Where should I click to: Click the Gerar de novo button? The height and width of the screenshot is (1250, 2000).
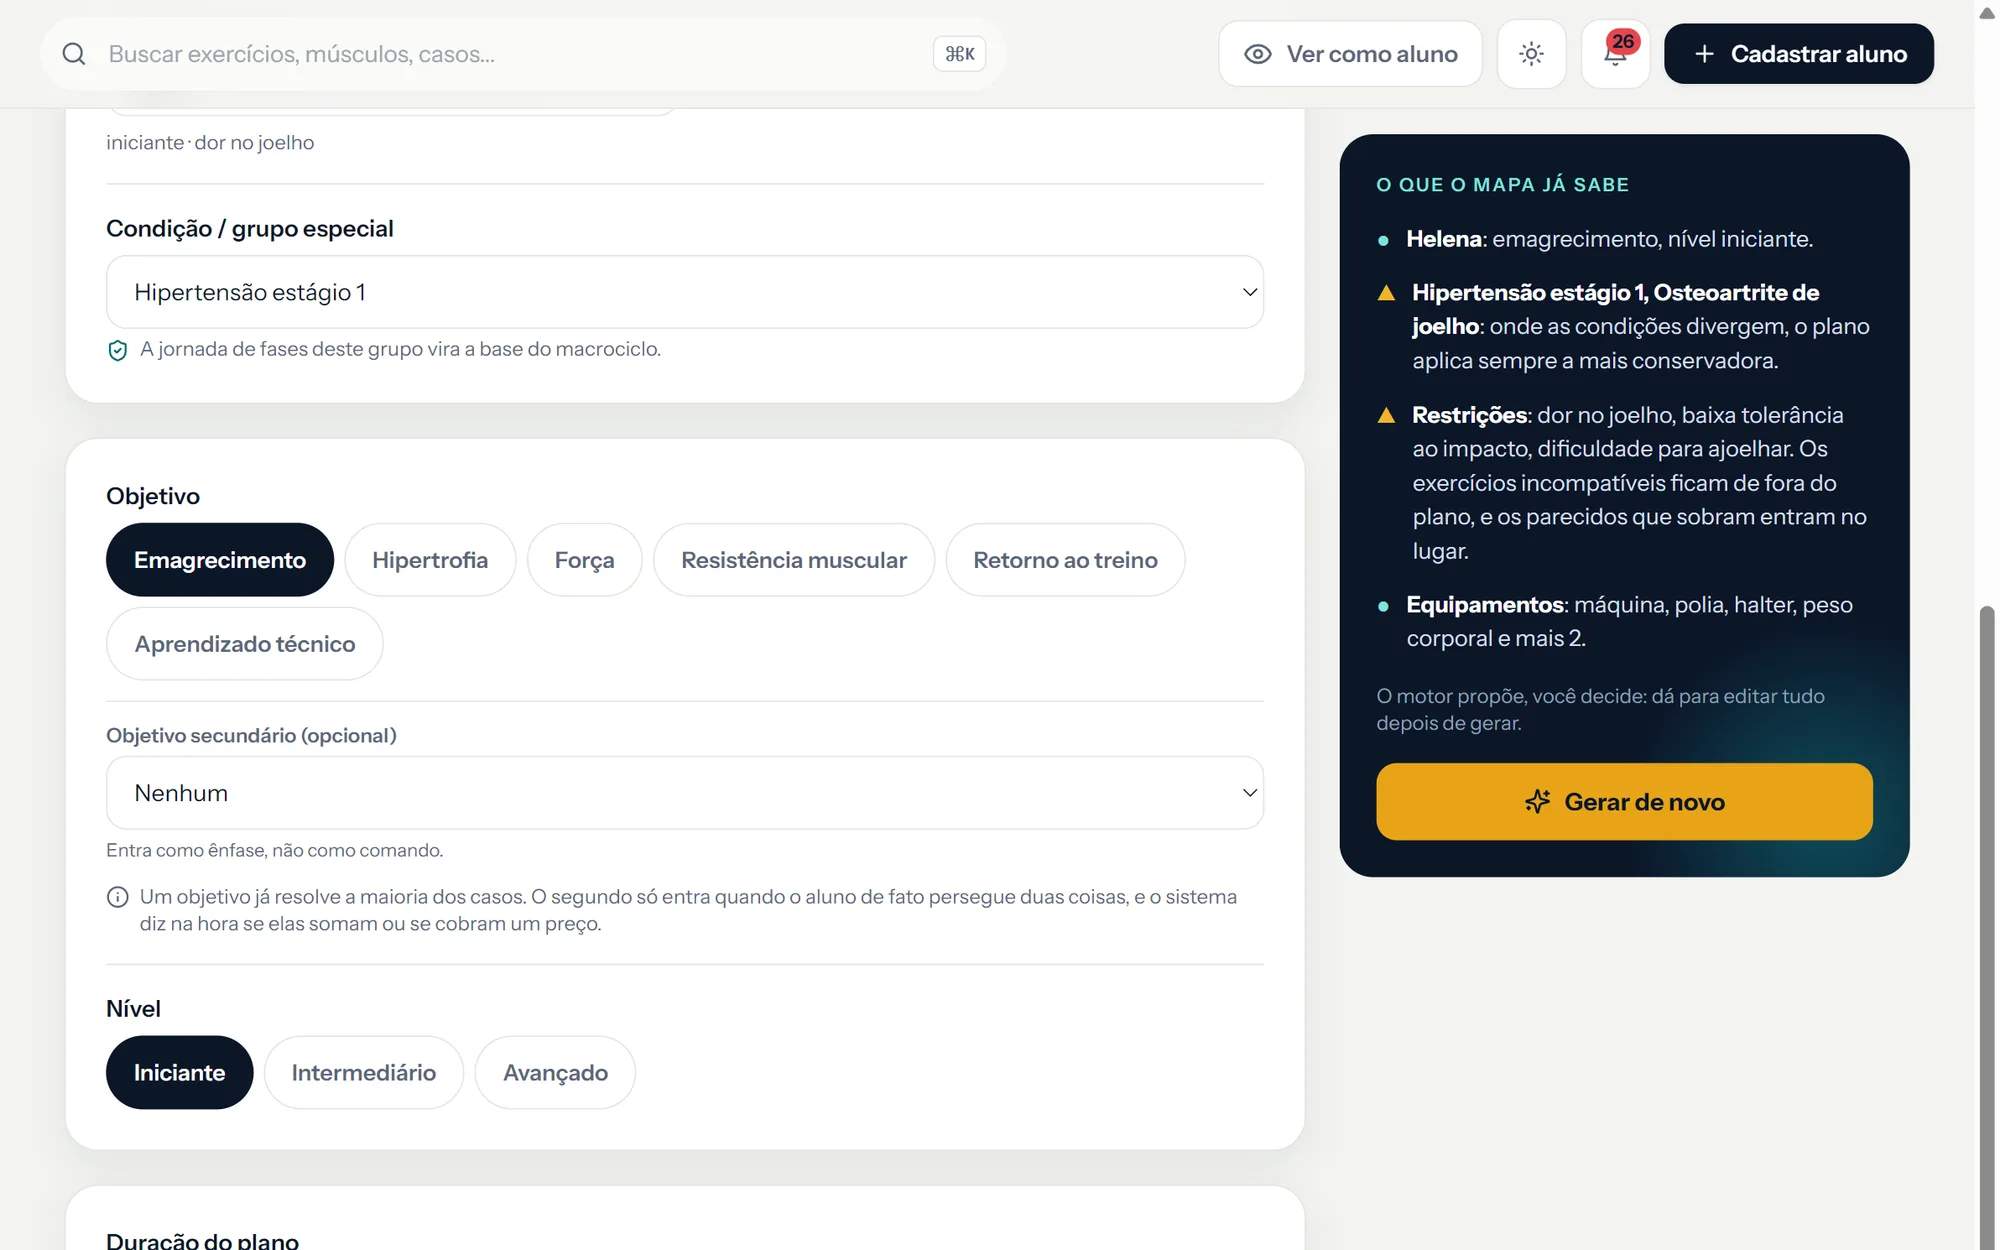[1624, 802]
